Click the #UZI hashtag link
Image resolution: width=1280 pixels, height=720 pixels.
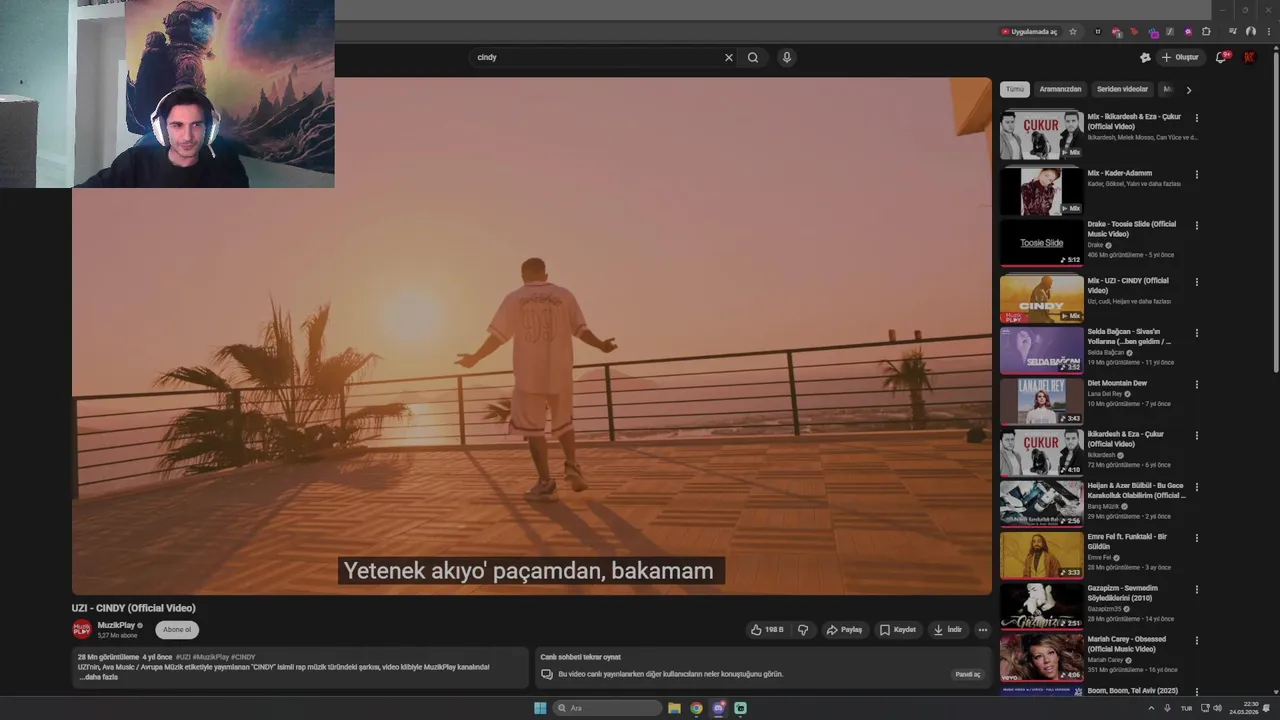pos(183,657)
